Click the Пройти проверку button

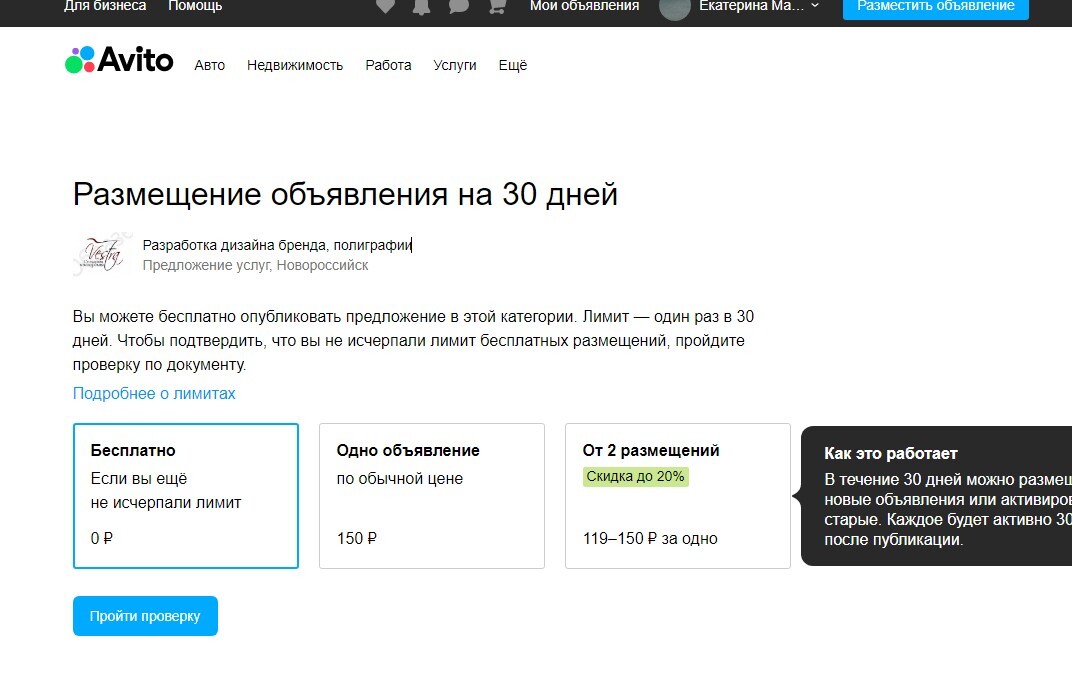click(146, 616)
